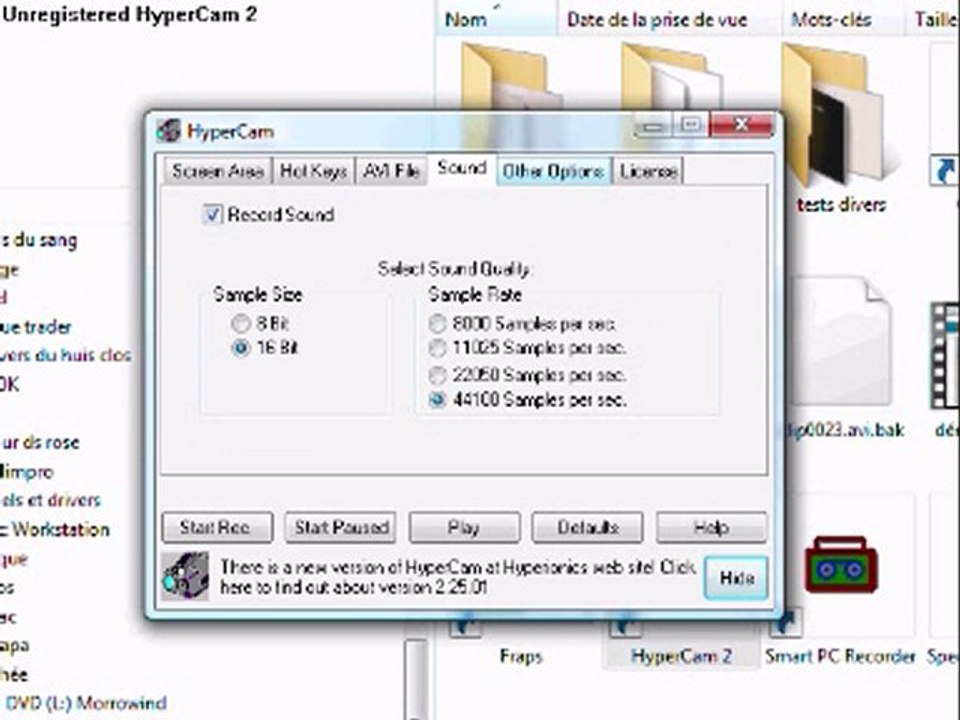This screenshot has height=720, width=960.
Task: Sort by Date de la prise de vue
Action: click(x=669, y=18)
